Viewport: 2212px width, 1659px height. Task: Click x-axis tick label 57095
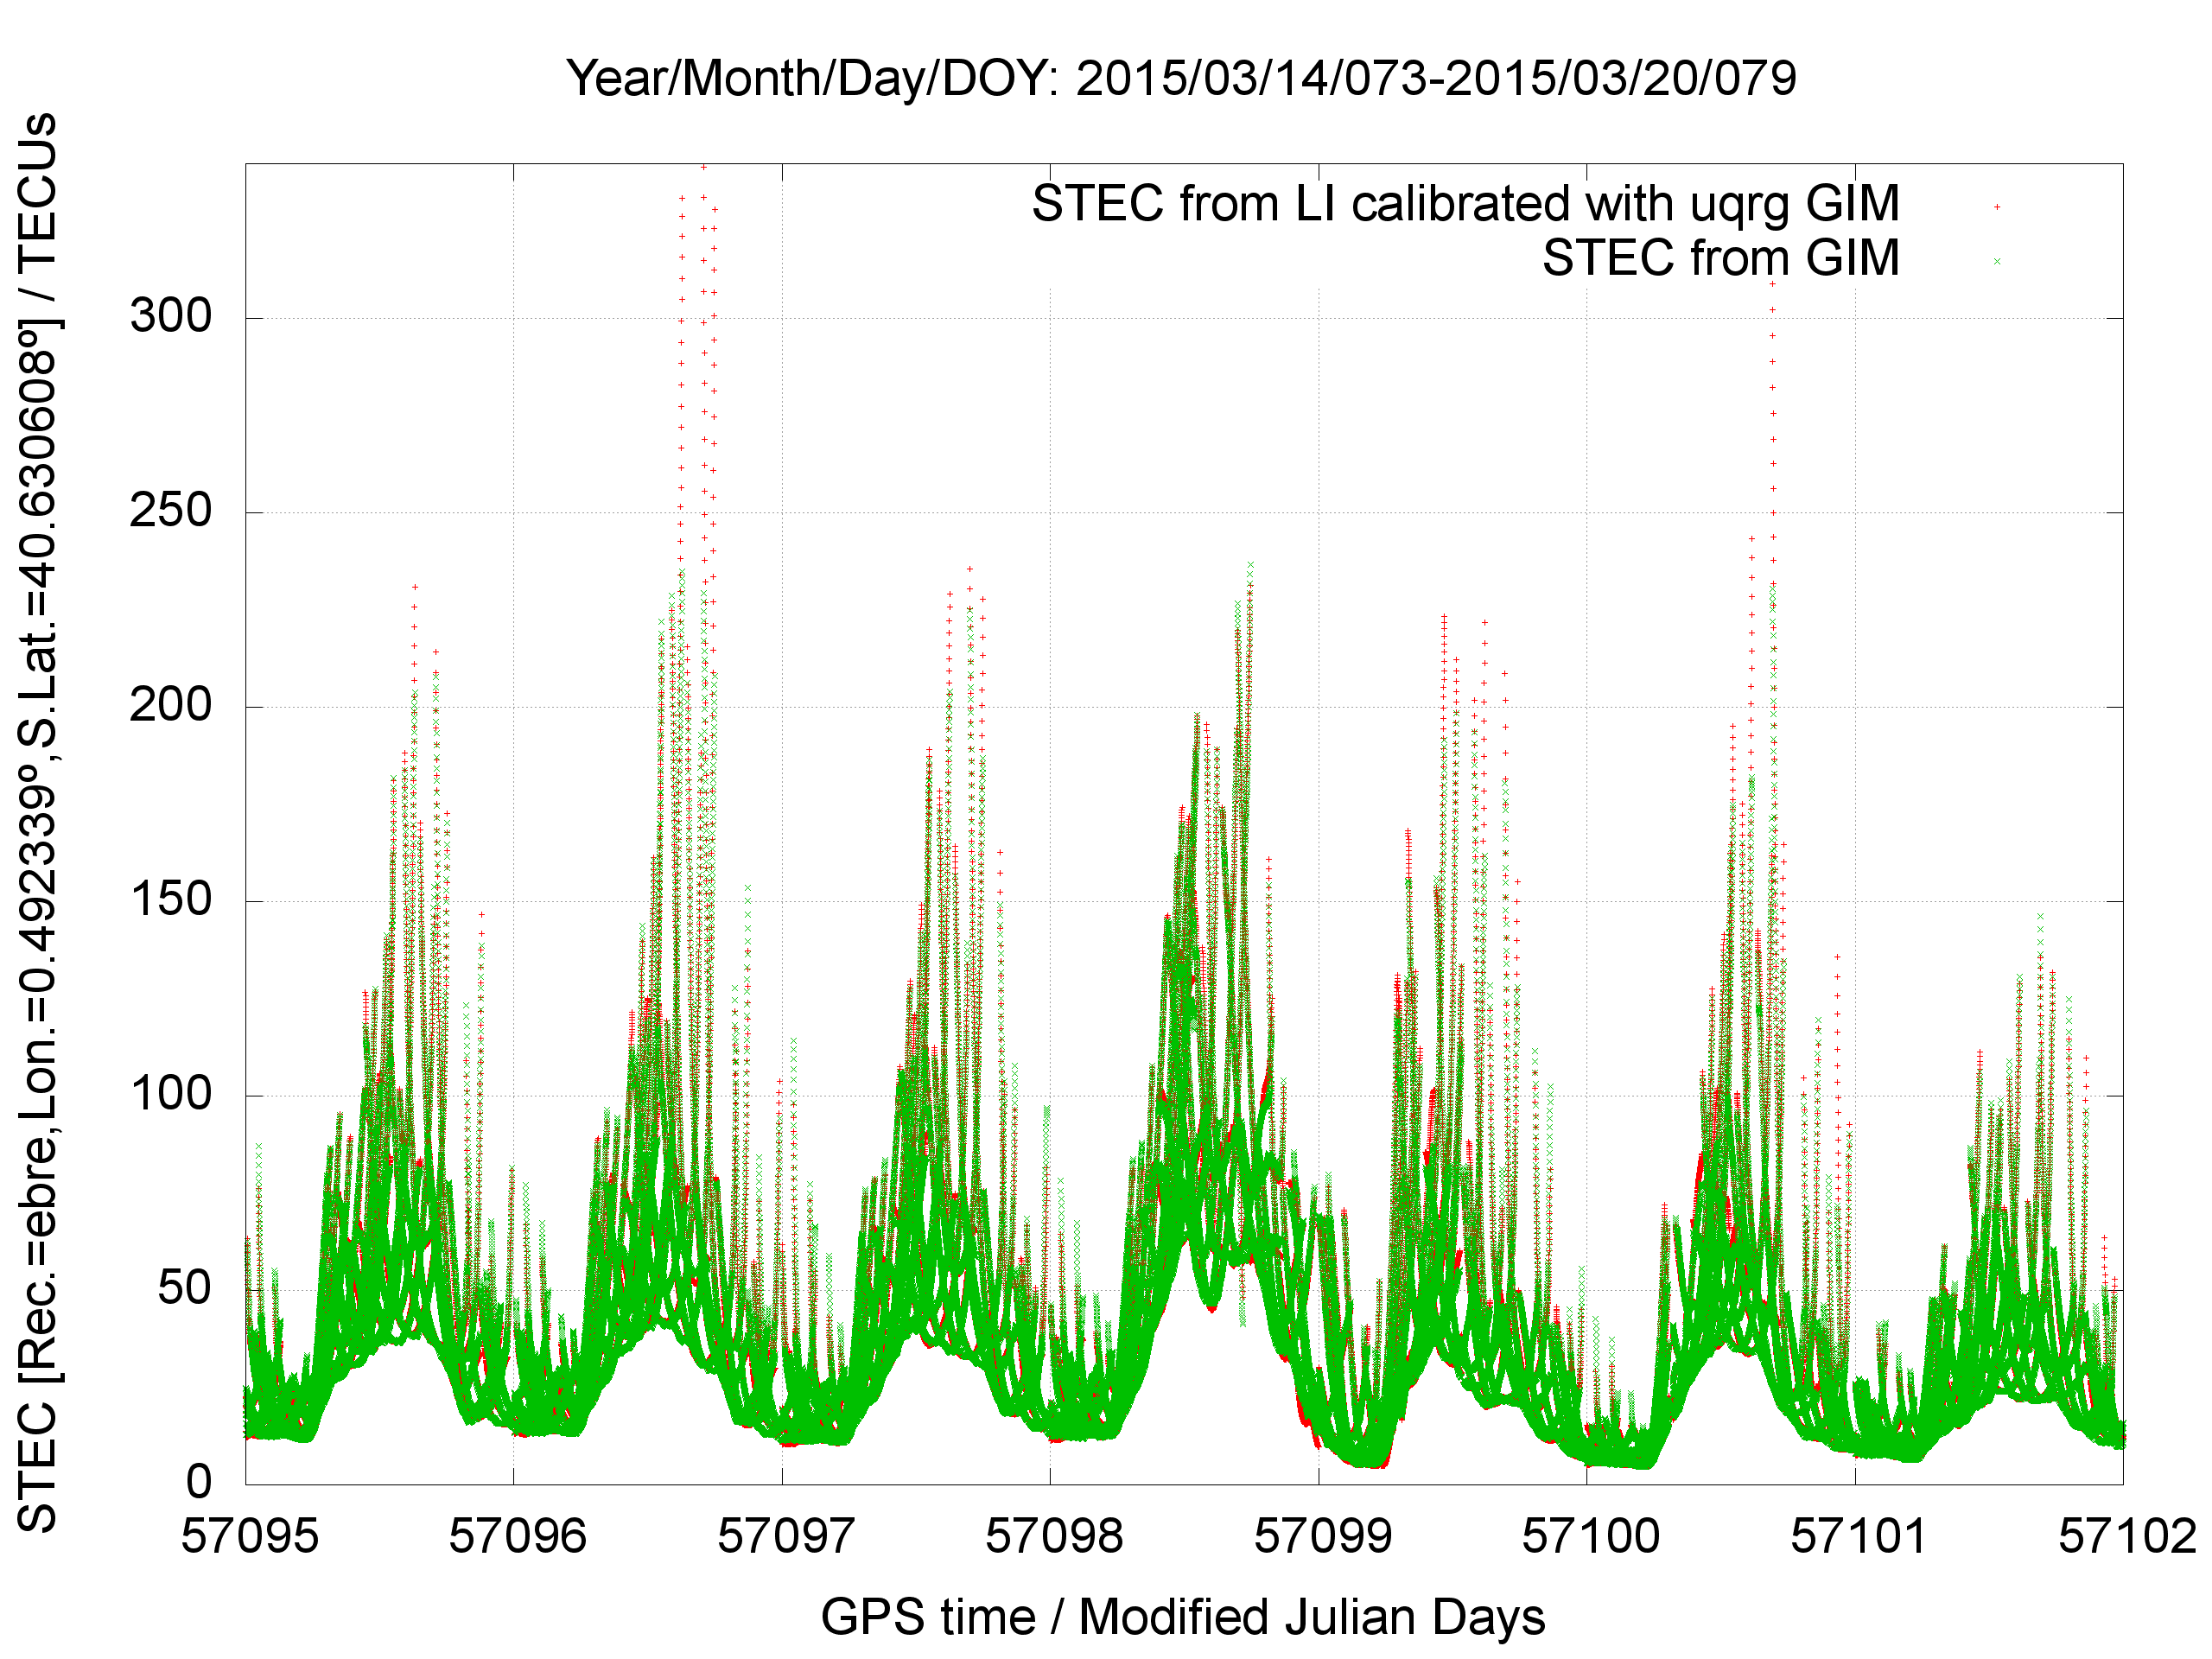click(x=249, y=1536)
